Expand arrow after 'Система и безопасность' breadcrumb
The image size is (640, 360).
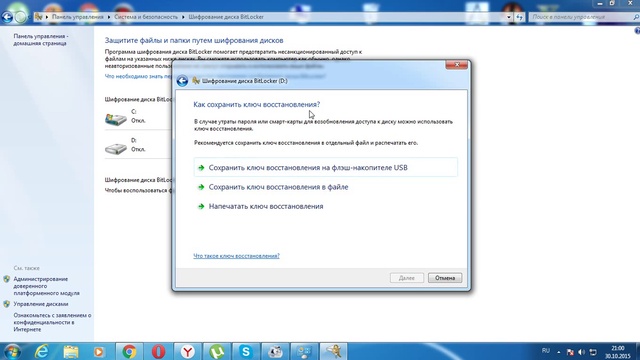183,17
